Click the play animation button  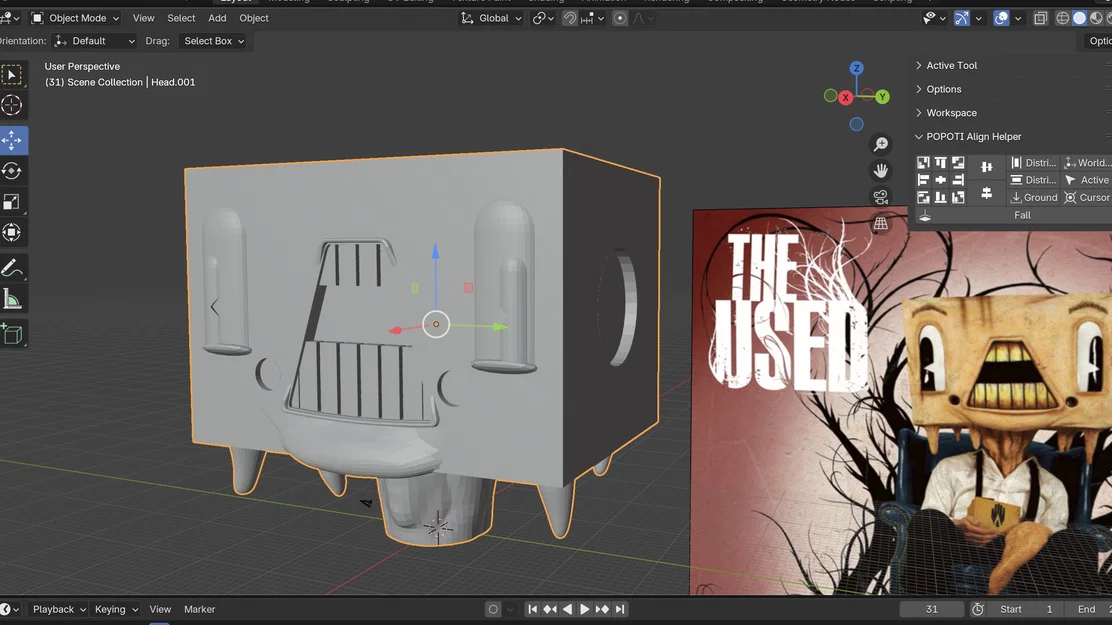[584, 609]
